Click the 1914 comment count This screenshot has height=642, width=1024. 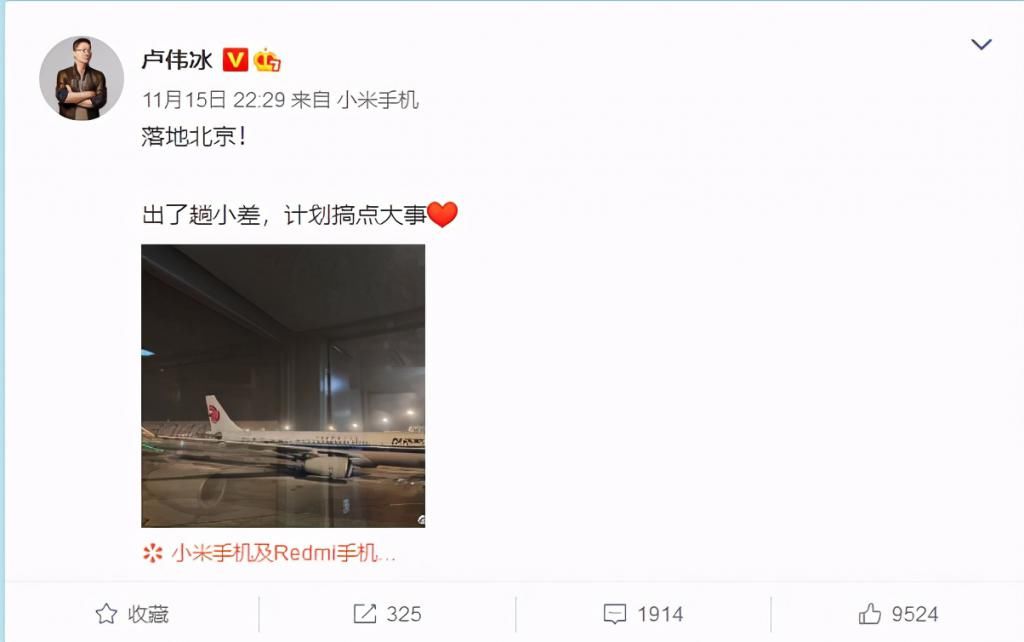(660, 614)
